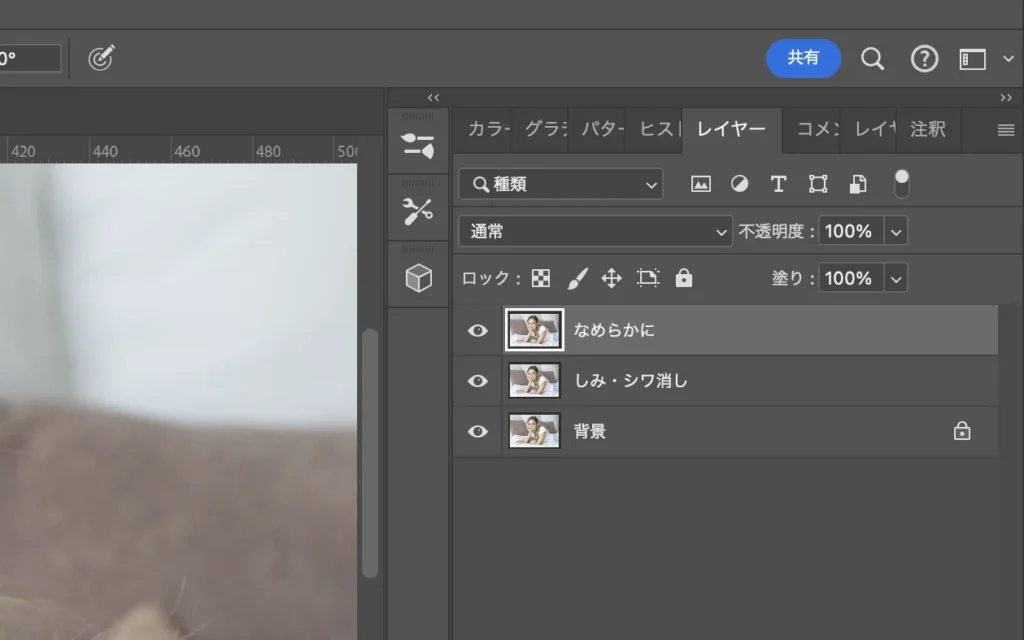Screen dimensions: 1024x640
Task: Hide the なめらかに layer
Action: (x=478, y=330)
